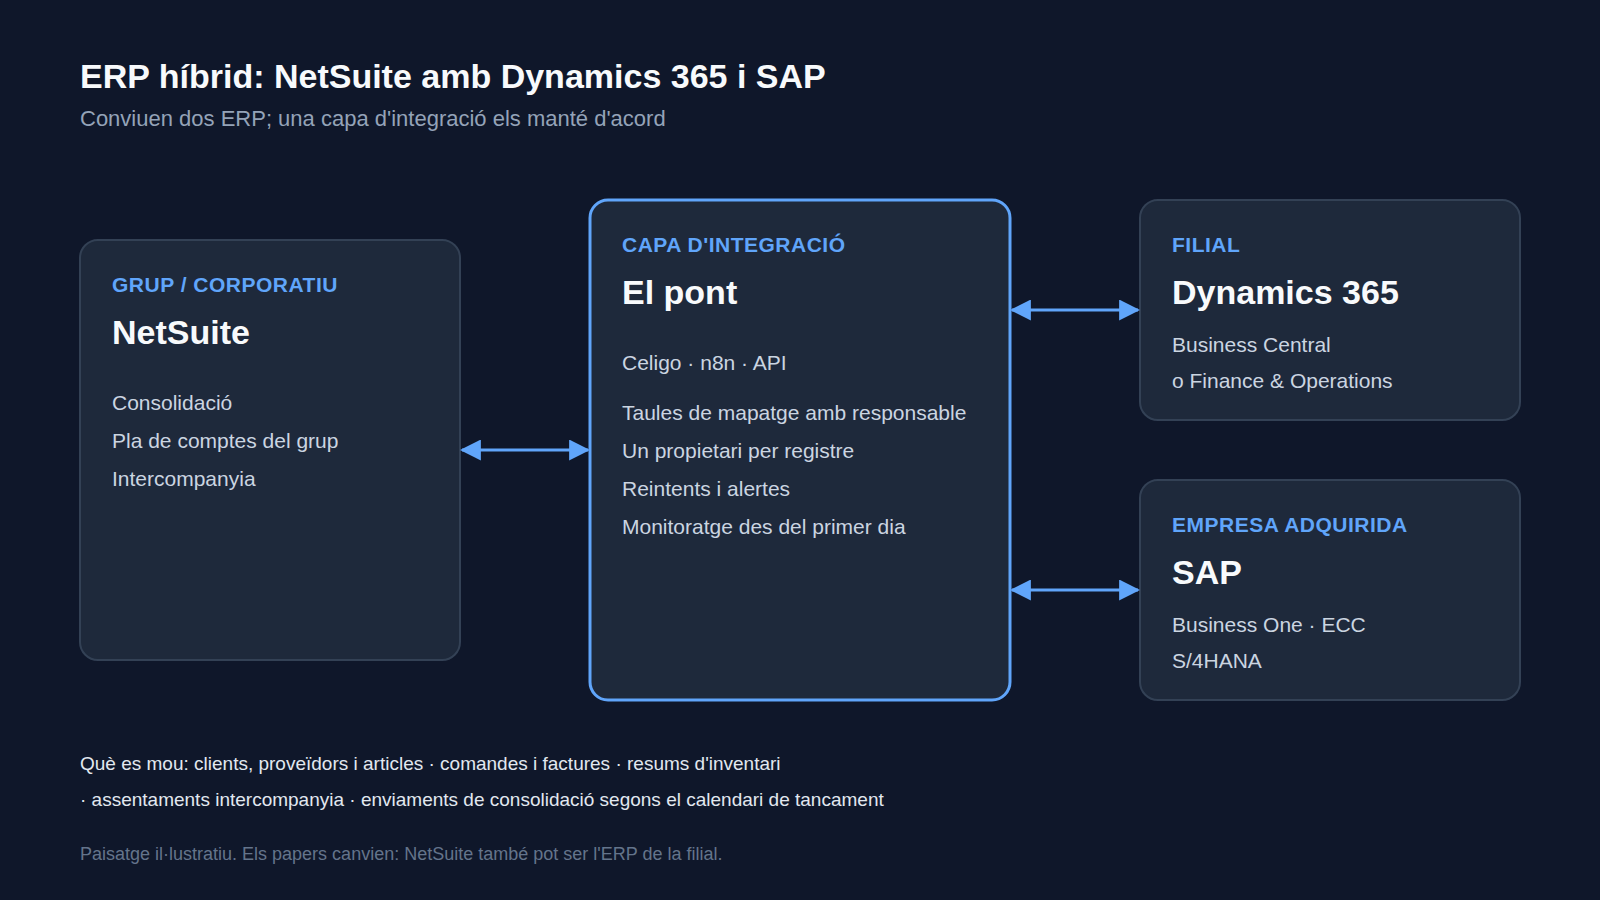This screenshot has width=1600, height=900.
Task: Click the 'assentaments intercompanyia' line
Action: click(482, 800)
